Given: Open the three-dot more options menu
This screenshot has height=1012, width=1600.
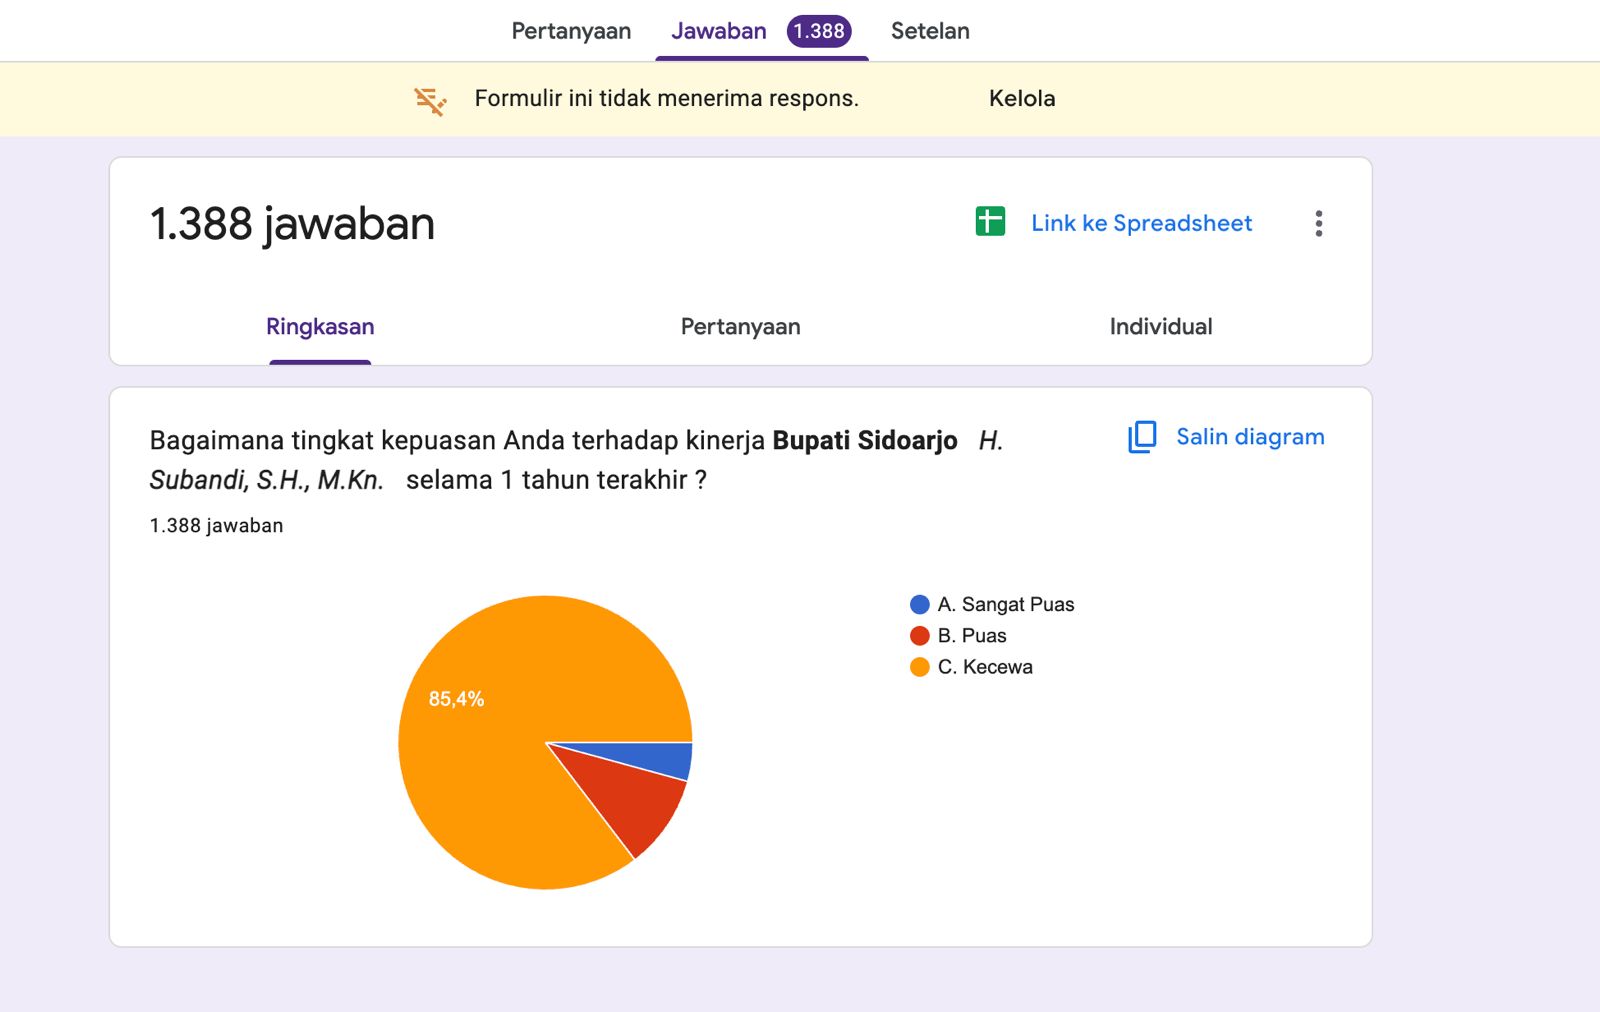Looking at the screenshot, I should [x=1318, y=223].
